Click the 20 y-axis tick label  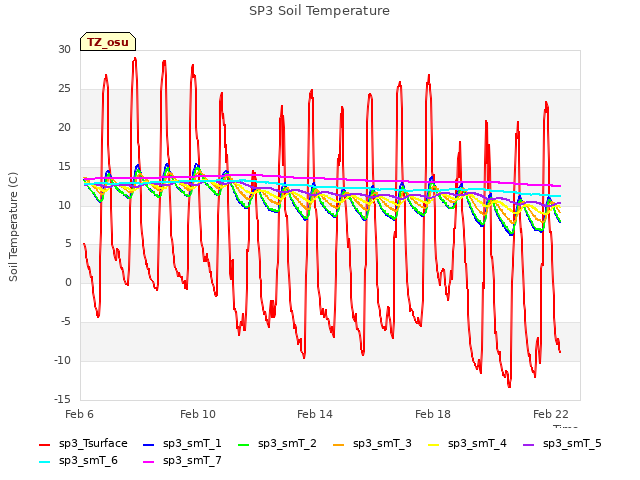click(64, 127)
